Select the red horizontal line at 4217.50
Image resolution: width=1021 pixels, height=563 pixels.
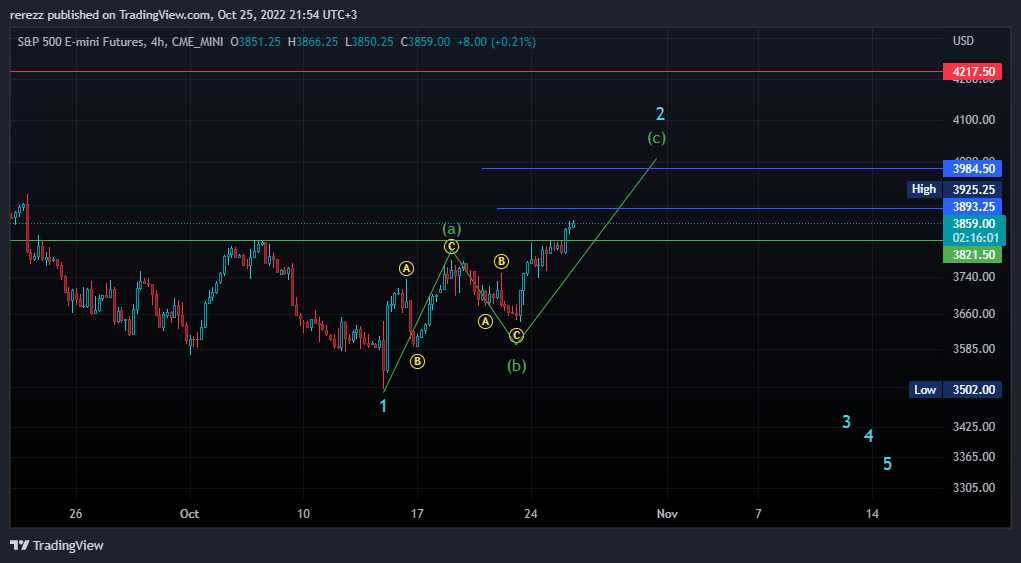coord(476,72)
